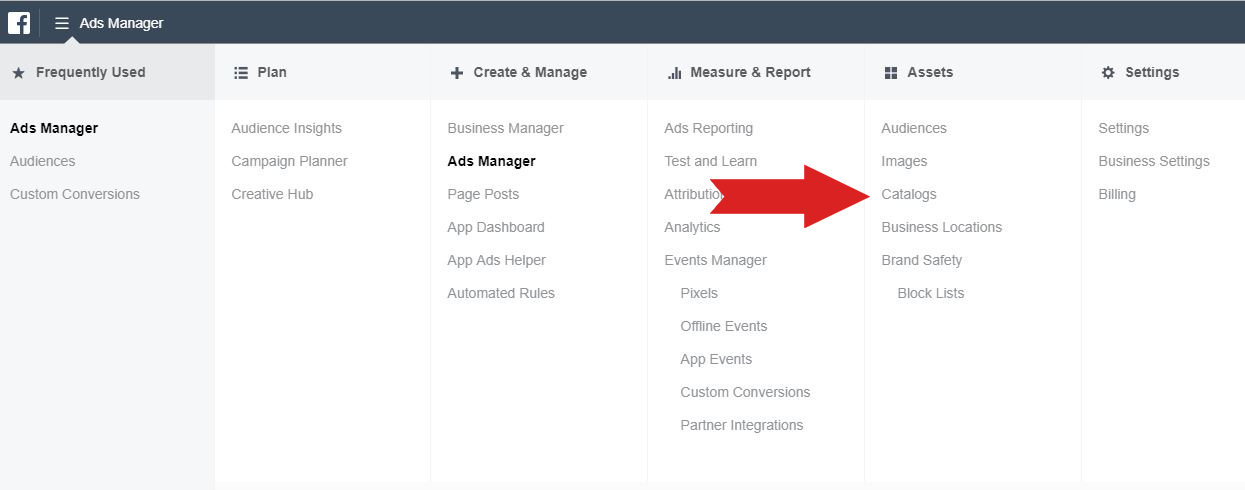Viewport: 1245px width, 490px height.
Task: Open Ads Manager under Create & Manage
Action: click(x=492, y=161)
